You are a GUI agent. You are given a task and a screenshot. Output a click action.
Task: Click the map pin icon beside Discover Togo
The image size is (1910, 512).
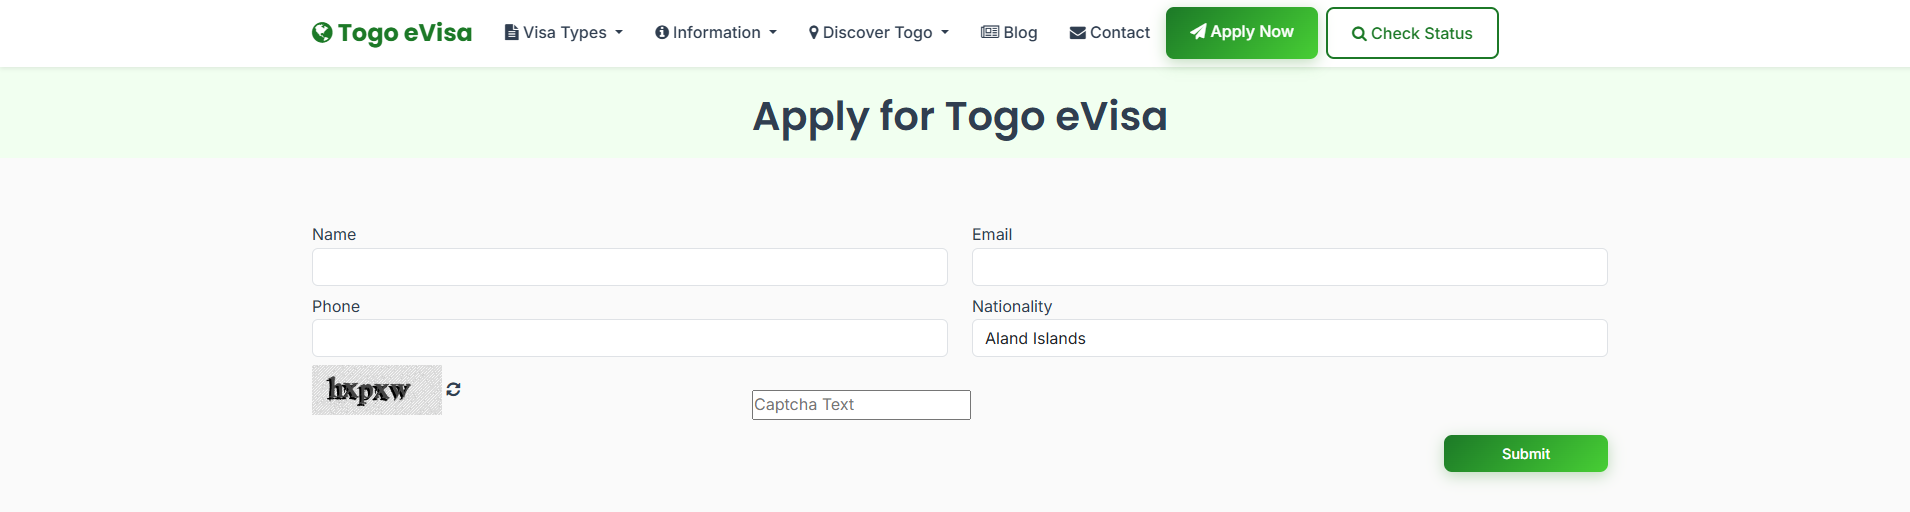click(x=814, y=32)
